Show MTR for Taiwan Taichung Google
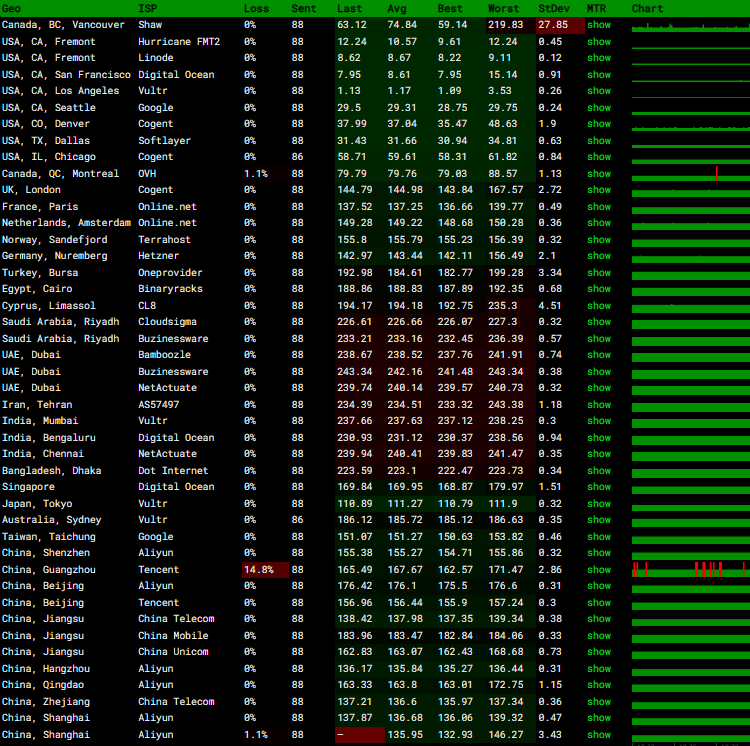Image resolution: width=750 pixels, height=746 pixels. (599, 537)
